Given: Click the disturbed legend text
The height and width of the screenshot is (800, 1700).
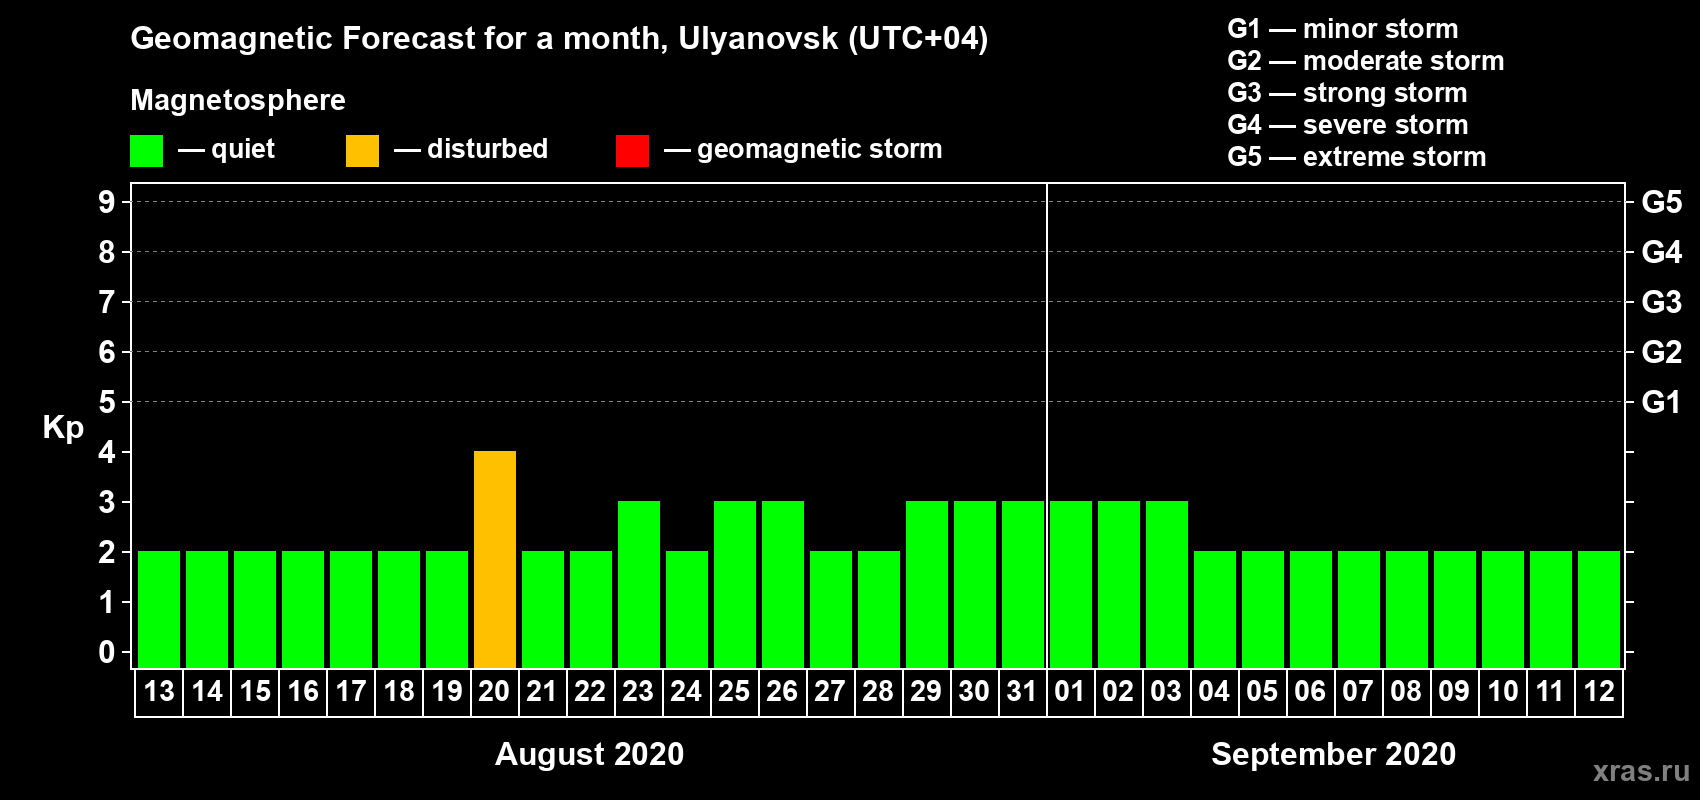Looking at the screenshot, I should 487,149.
